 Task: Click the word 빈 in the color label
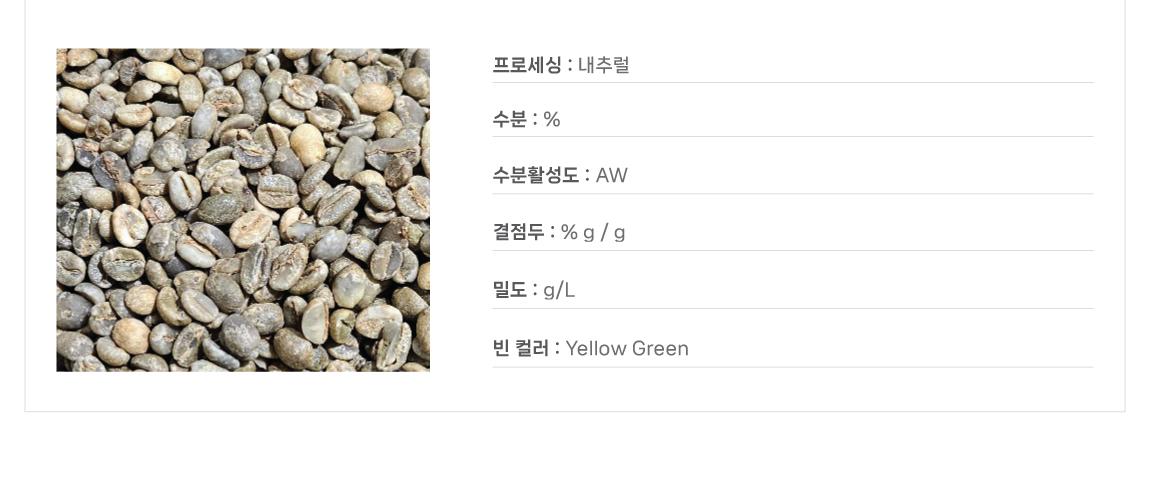click(x=501, y=348)
